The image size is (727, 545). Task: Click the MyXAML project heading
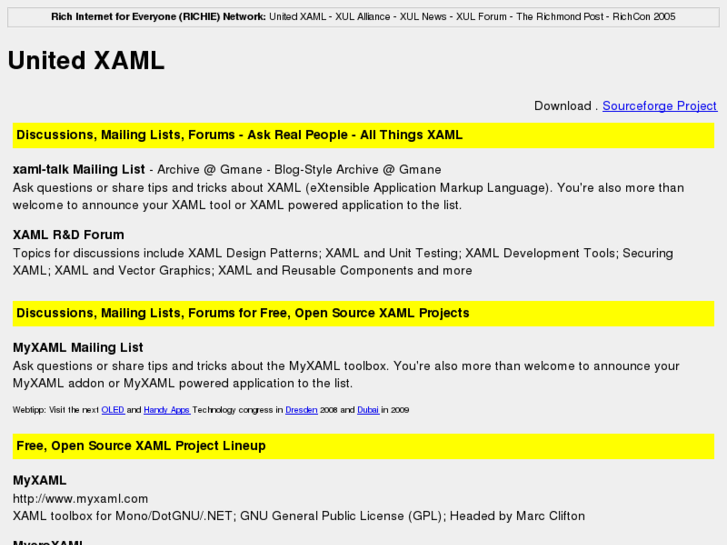pos(39,481)
